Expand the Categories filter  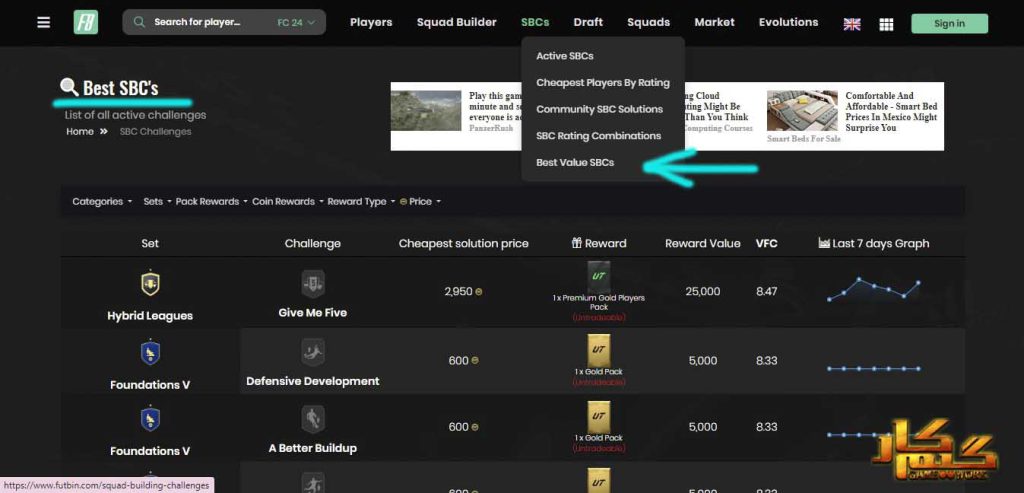(x=102, y=202)
